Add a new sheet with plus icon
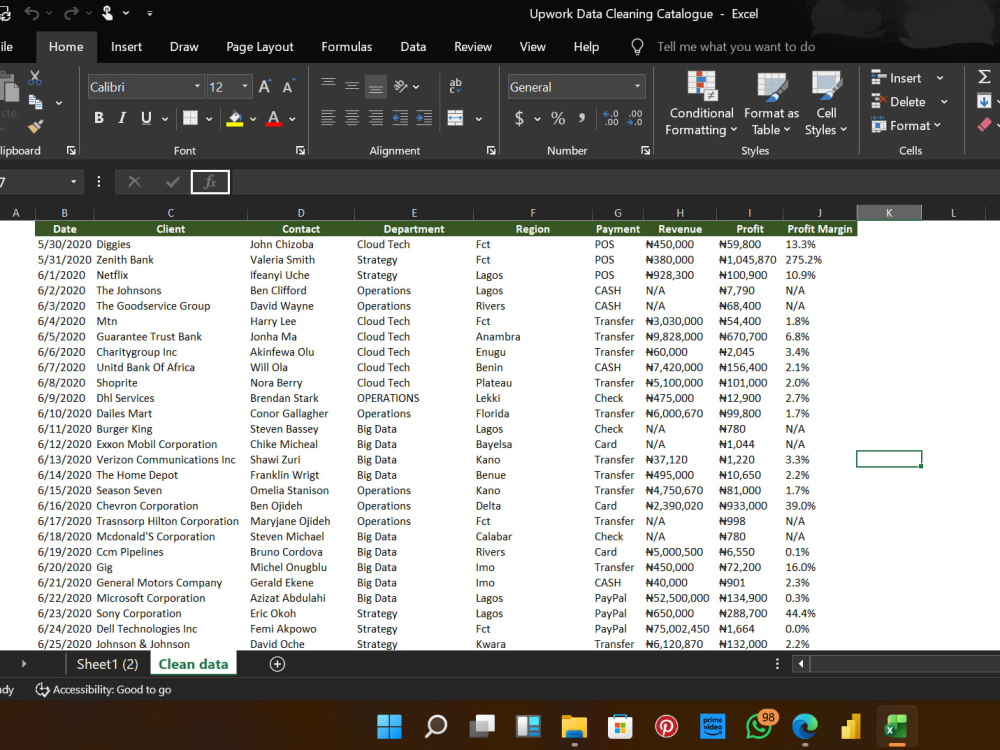1000x750 pixels. coord(277,664)
